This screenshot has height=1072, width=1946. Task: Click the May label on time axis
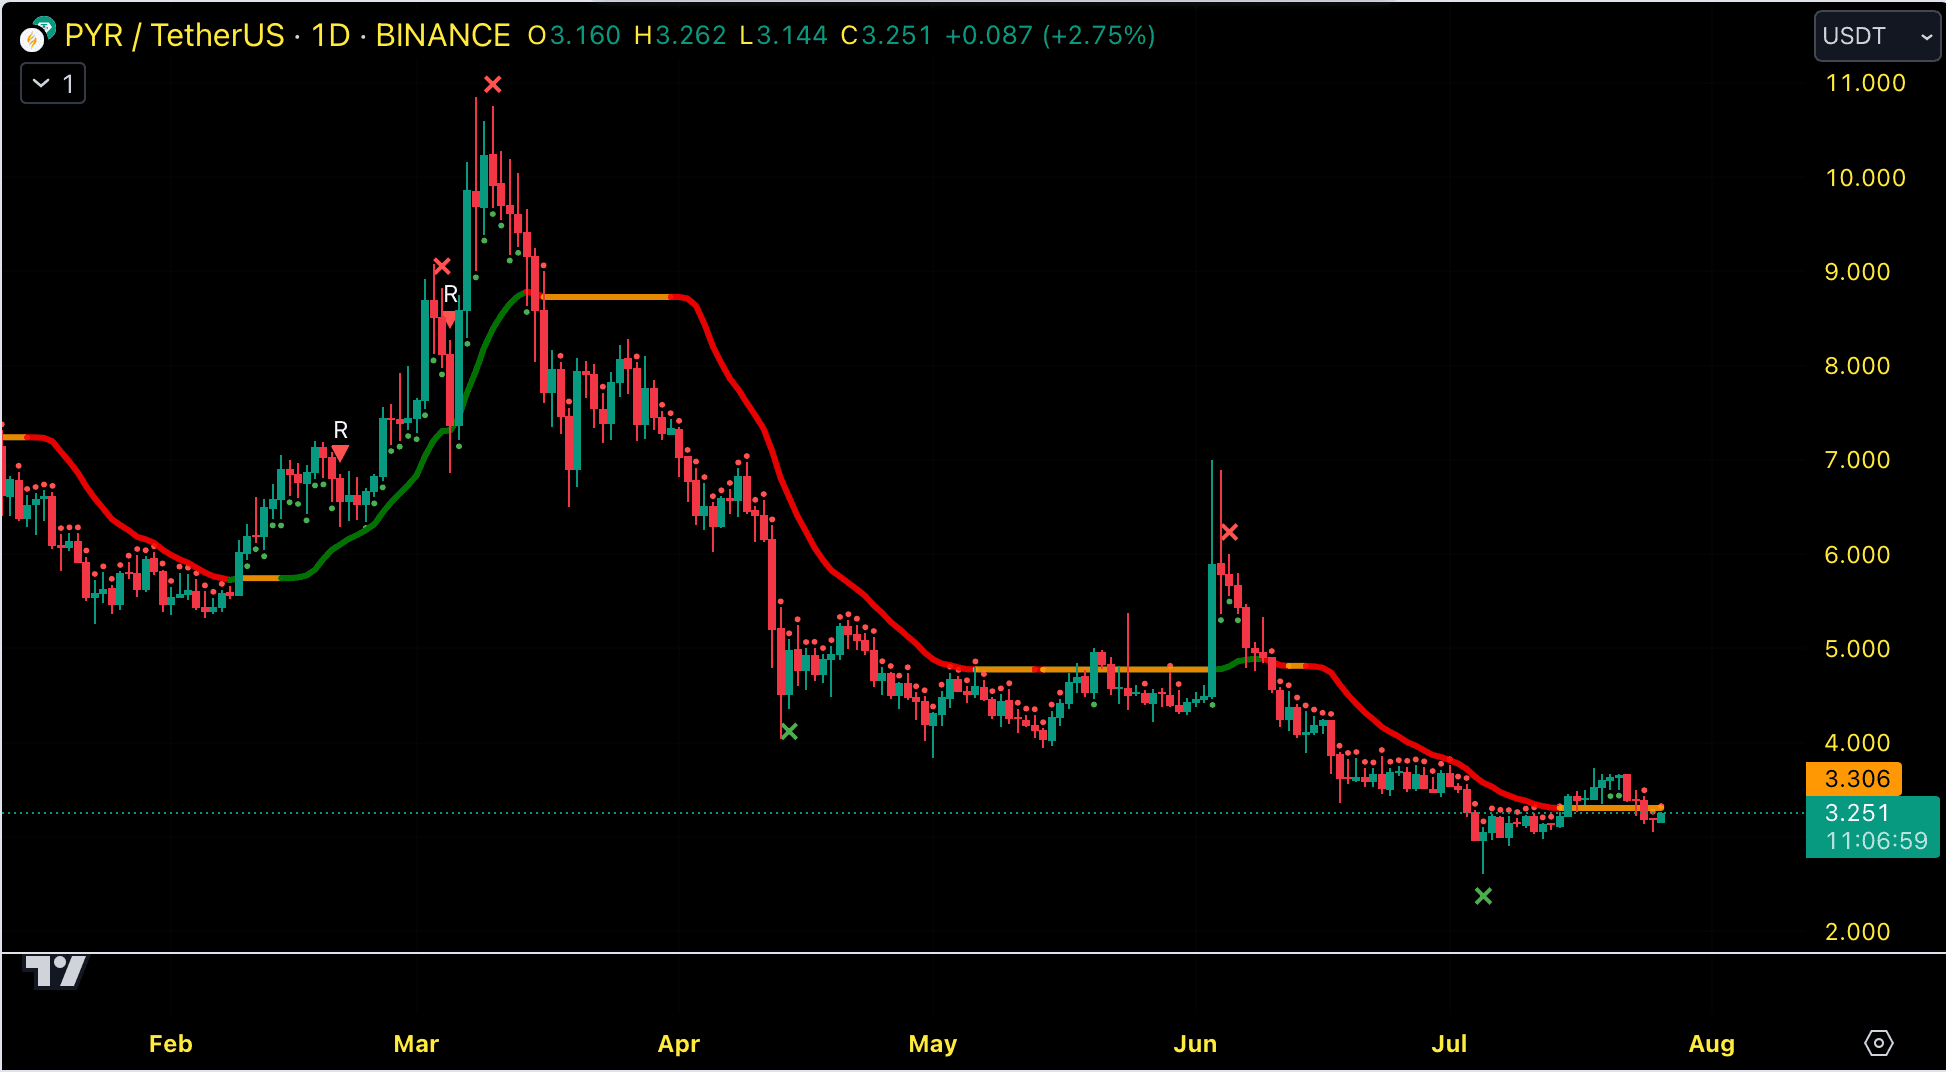(933, 1044)
